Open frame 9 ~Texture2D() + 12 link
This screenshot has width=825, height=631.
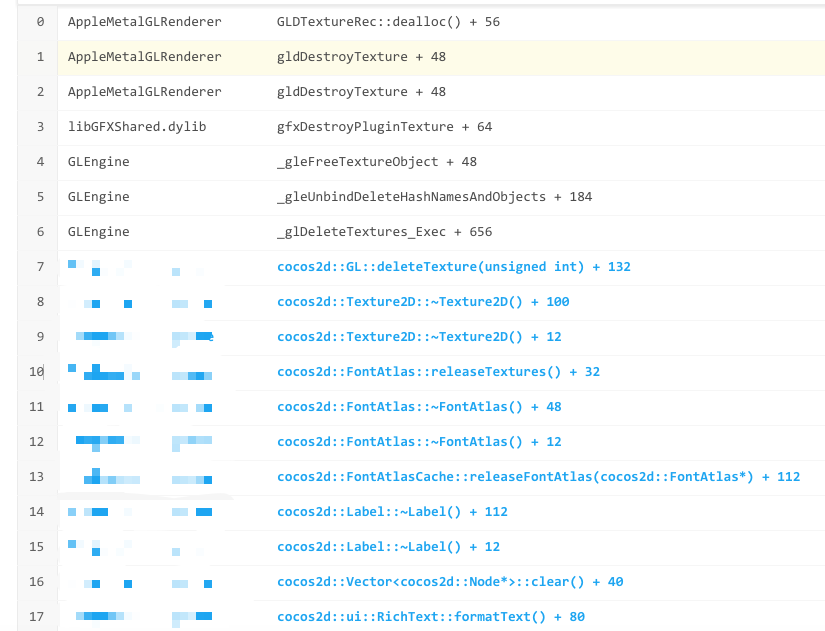419,337
